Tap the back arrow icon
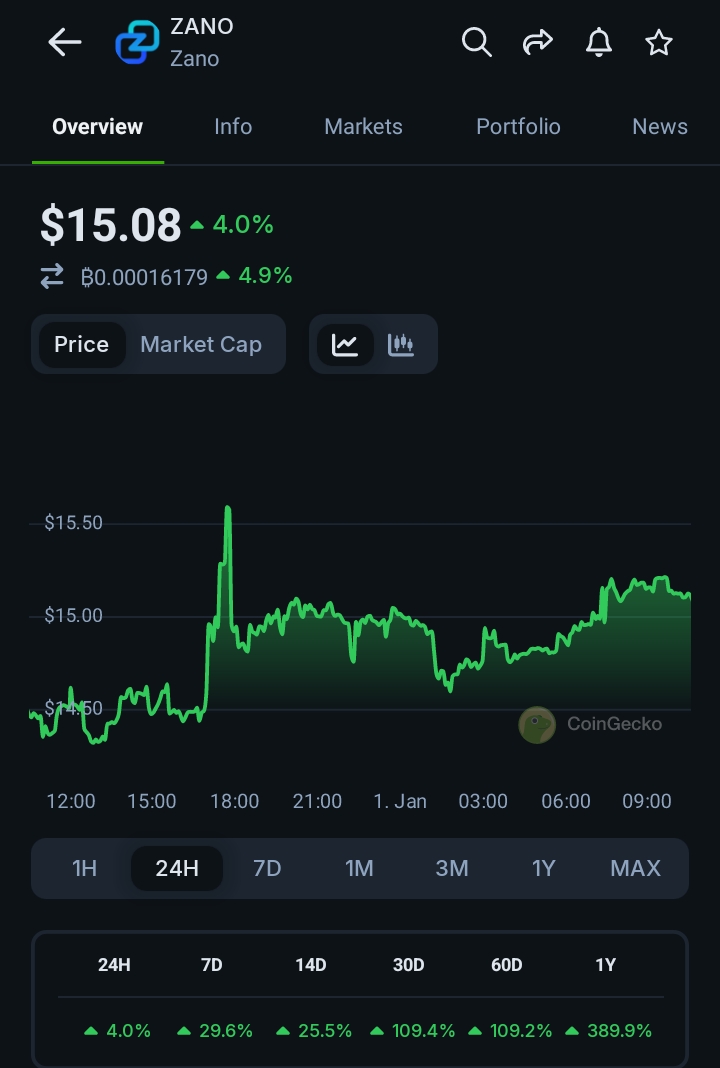The height and width of the screenshot is (1068, 720). coord(65,42)
